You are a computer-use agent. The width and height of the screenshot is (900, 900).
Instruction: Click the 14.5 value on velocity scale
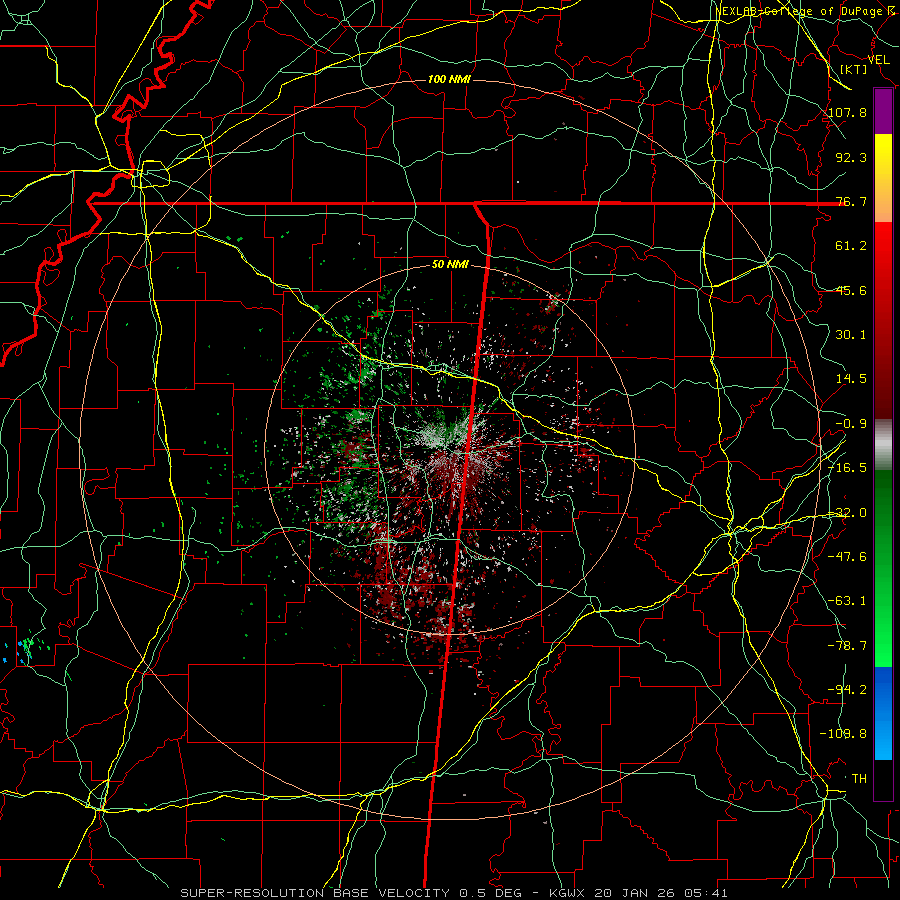coord(851,379)
